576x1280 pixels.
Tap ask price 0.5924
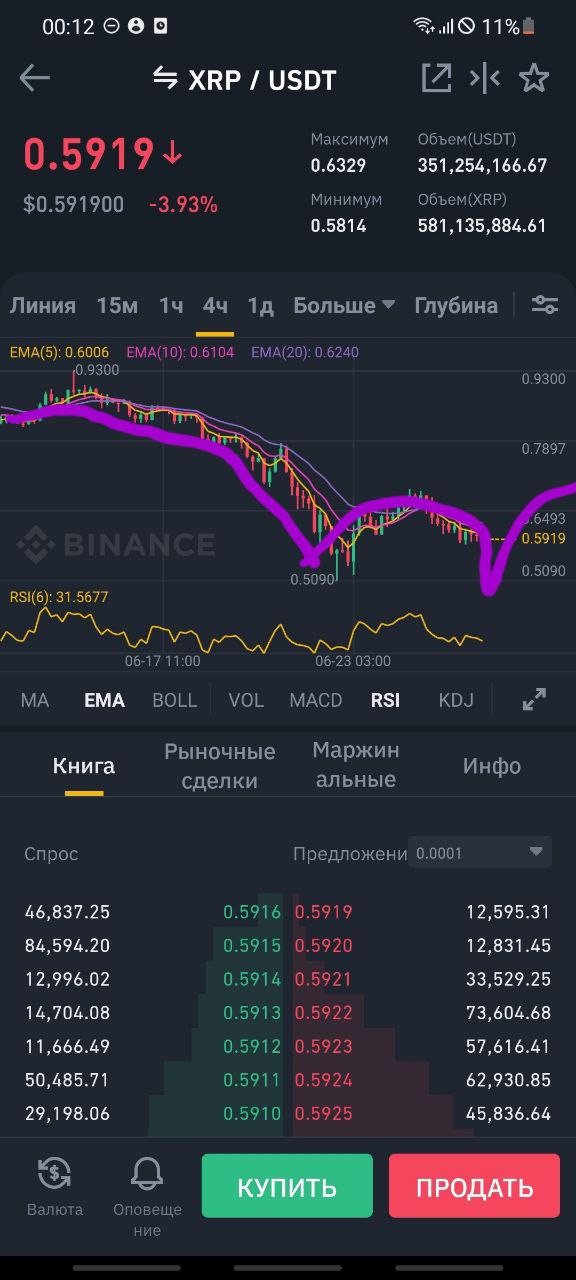pos(323,1080)
